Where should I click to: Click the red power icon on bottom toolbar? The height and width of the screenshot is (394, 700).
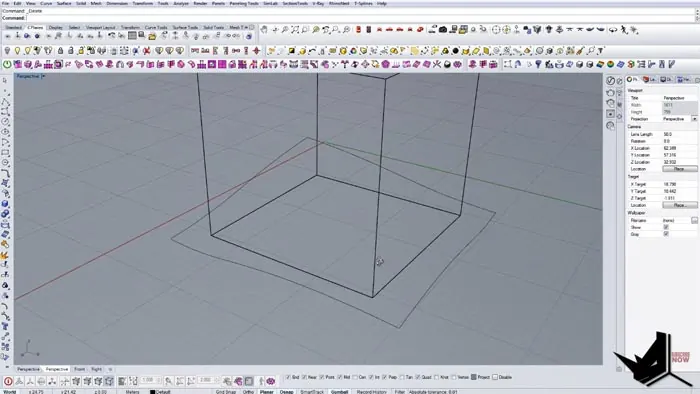coord(8,381)
